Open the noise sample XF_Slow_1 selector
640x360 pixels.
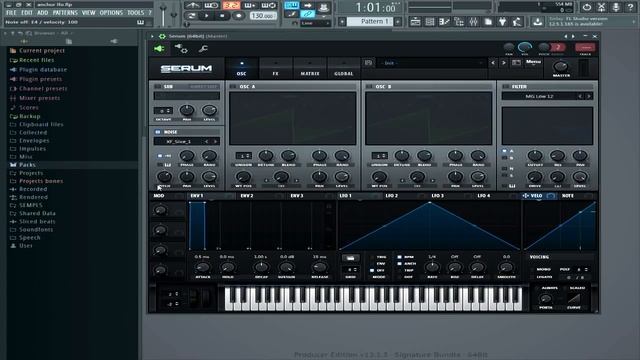click(179, 142)
